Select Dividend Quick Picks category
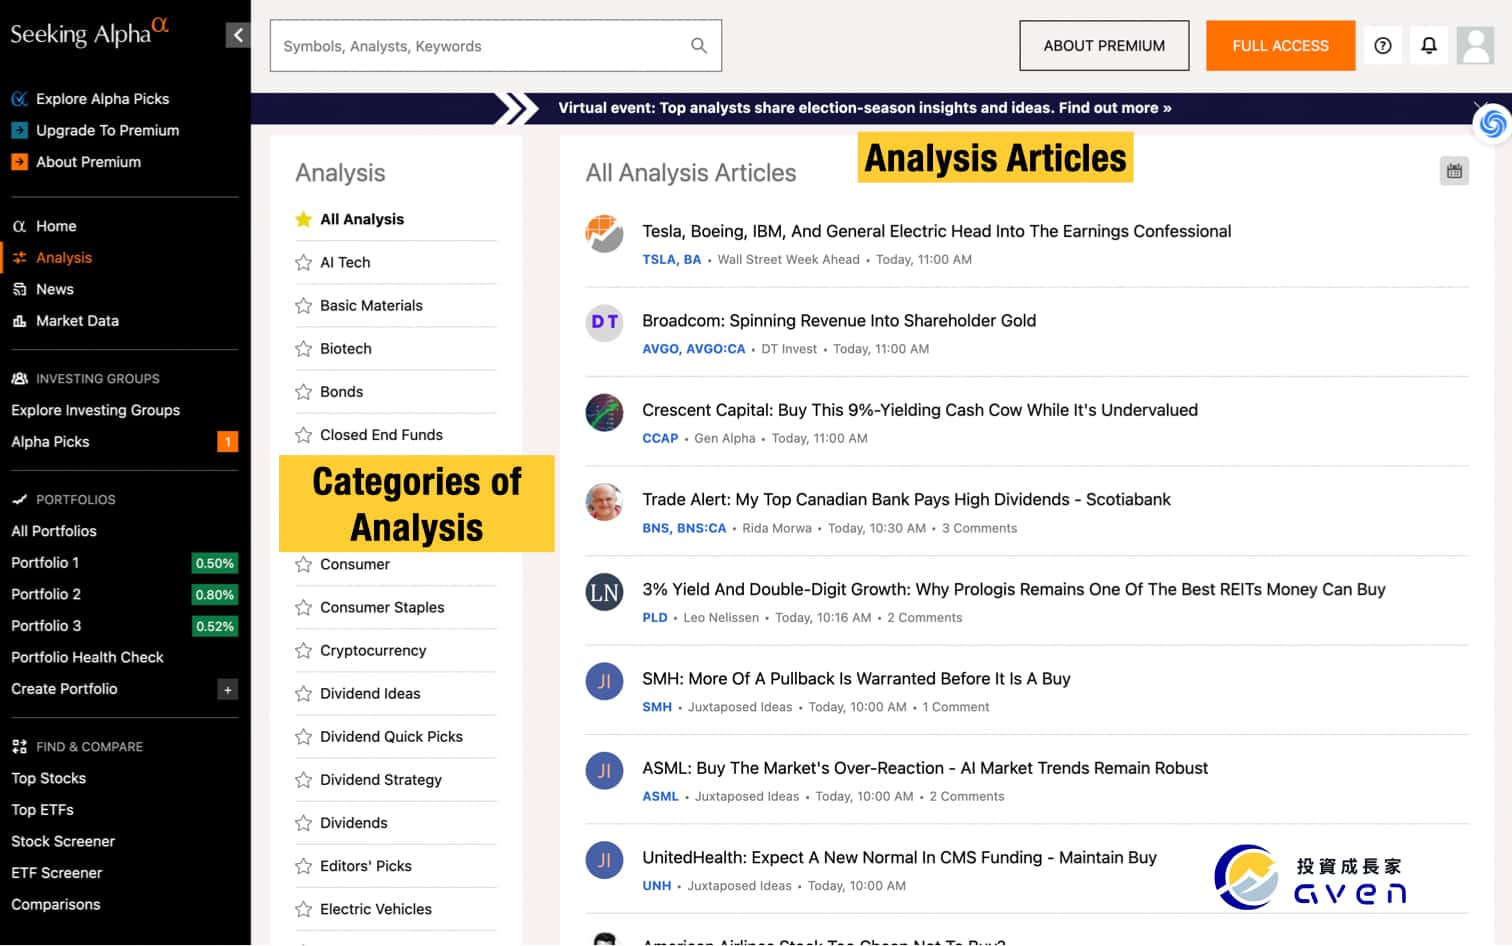The image size is (1512, 946). [x=391, y=736]
